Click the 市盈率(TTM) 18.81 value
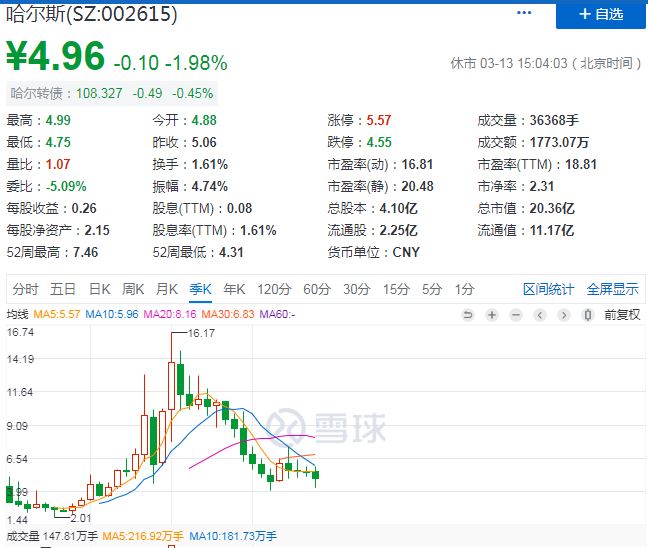648x548 pixels. pyautogui.click(x=581, y=164)
